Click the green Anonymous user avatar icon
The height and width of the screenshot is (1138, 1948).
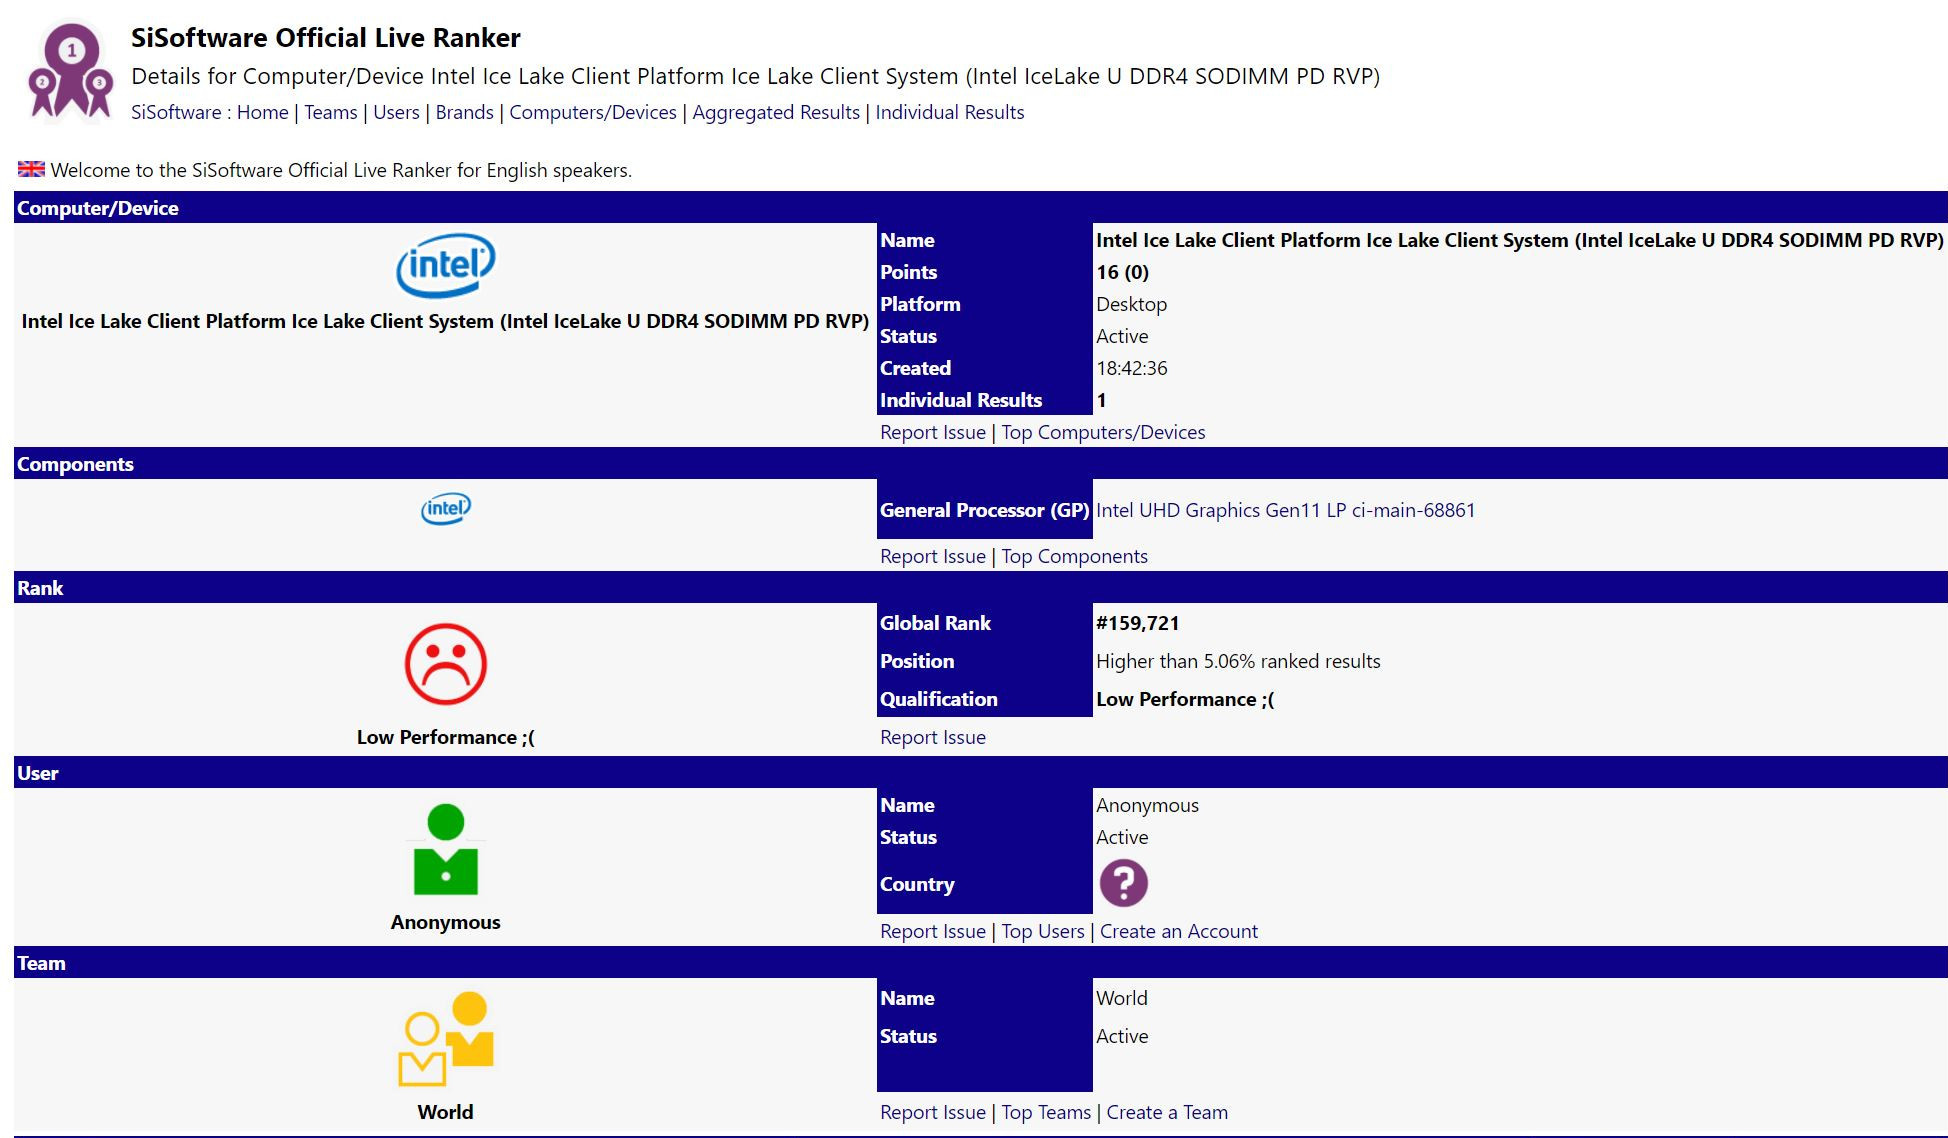click(x=445, y=849)
